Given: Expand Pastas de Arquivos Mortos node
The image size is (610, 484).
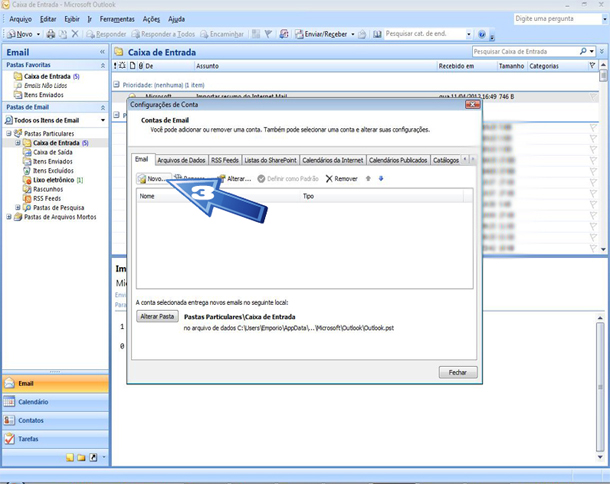Looking at the screenshot, I should pyautogui.click(x=9, y=217).
